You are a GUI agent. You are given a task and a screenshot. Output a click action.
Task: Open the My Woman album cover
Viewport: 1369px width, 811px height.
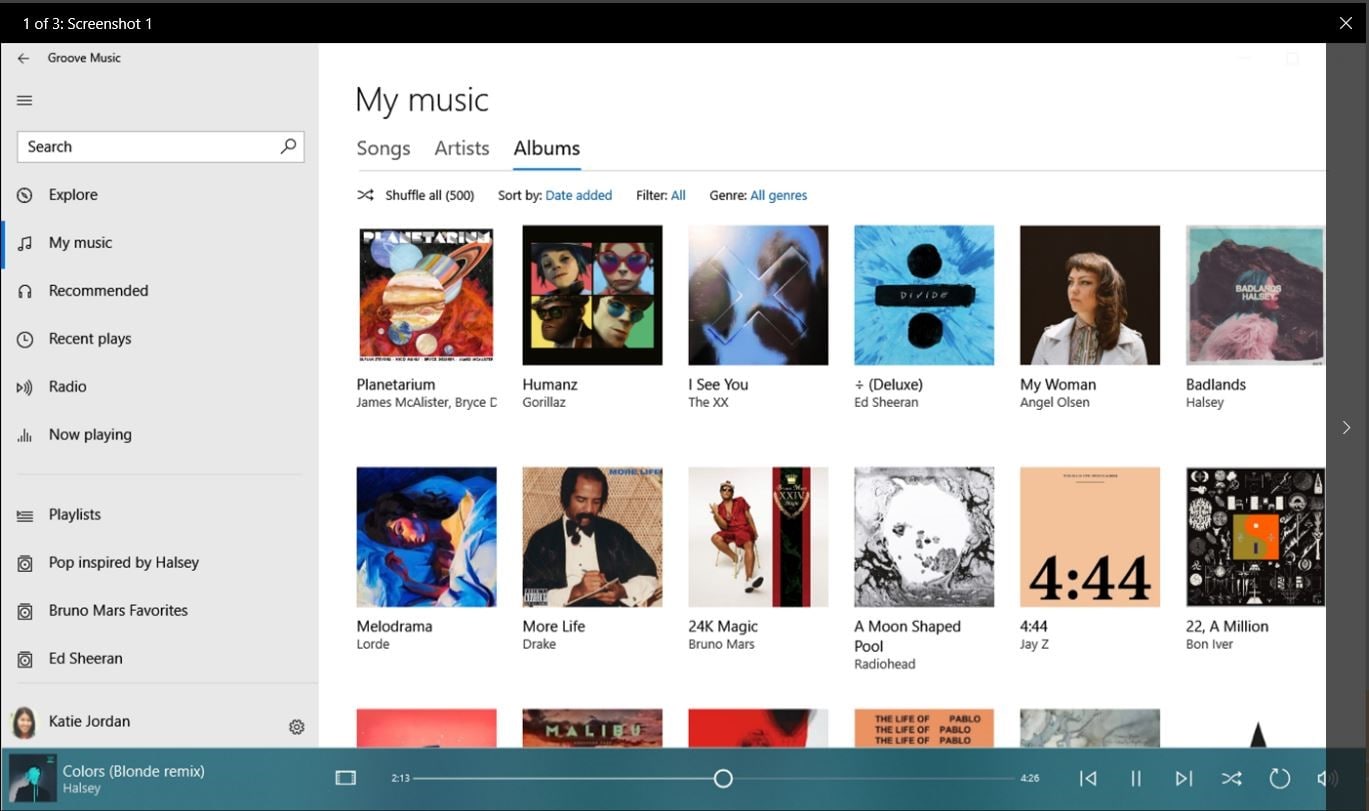click(x=1091, y=295)
